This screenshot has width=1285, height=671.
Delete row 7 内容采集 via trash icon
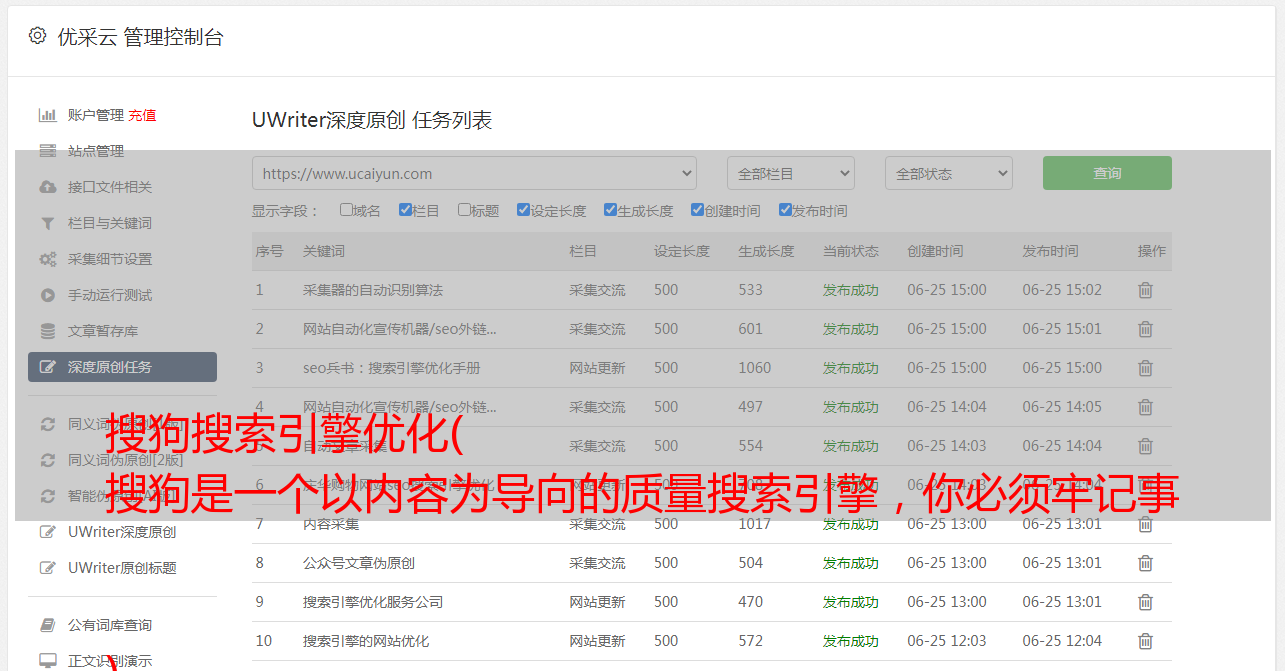pyautogui.click(x=1146, y=524)
